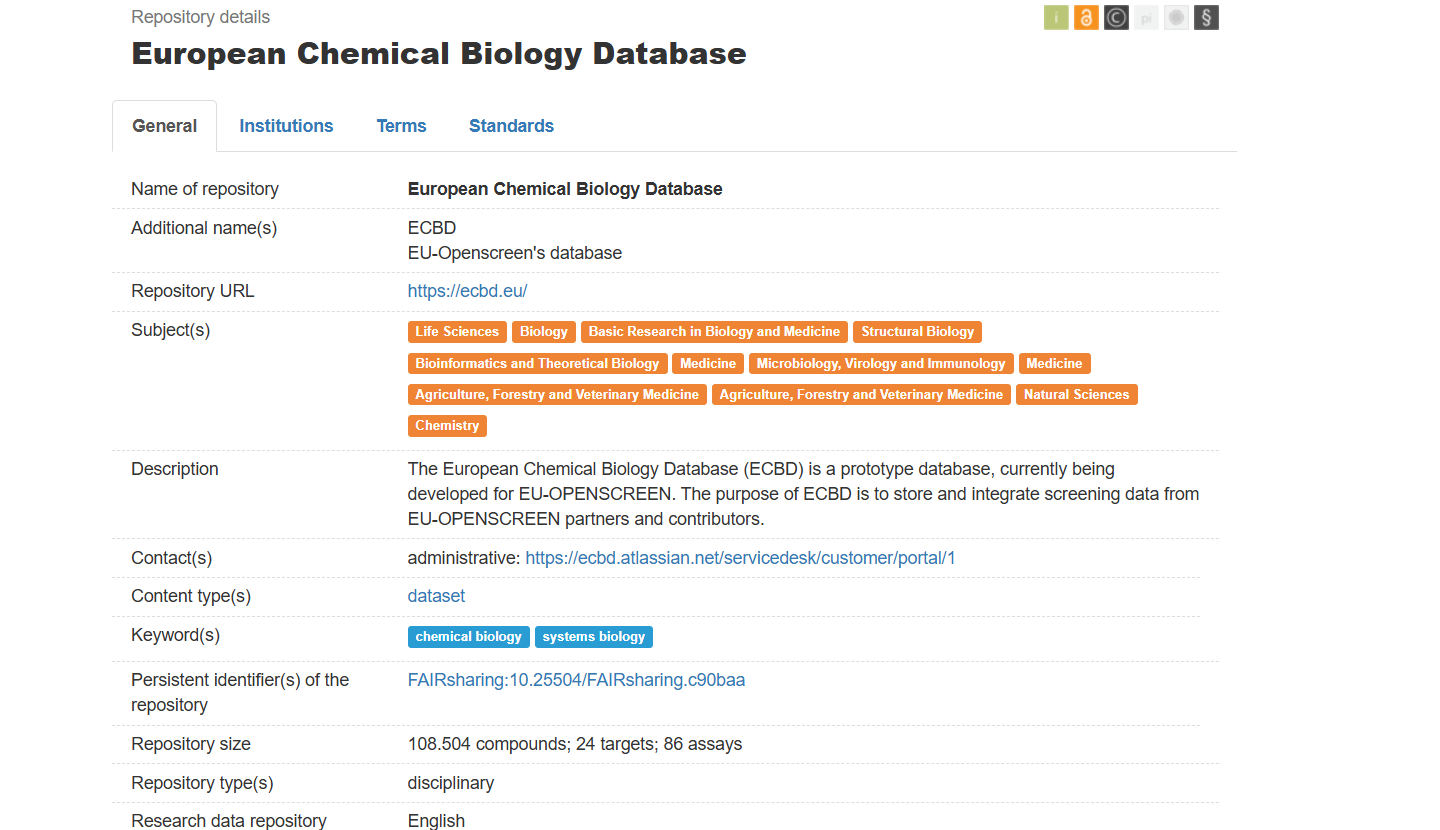
Task: Open the section sign policy icon
Action: click(1206, 17)
